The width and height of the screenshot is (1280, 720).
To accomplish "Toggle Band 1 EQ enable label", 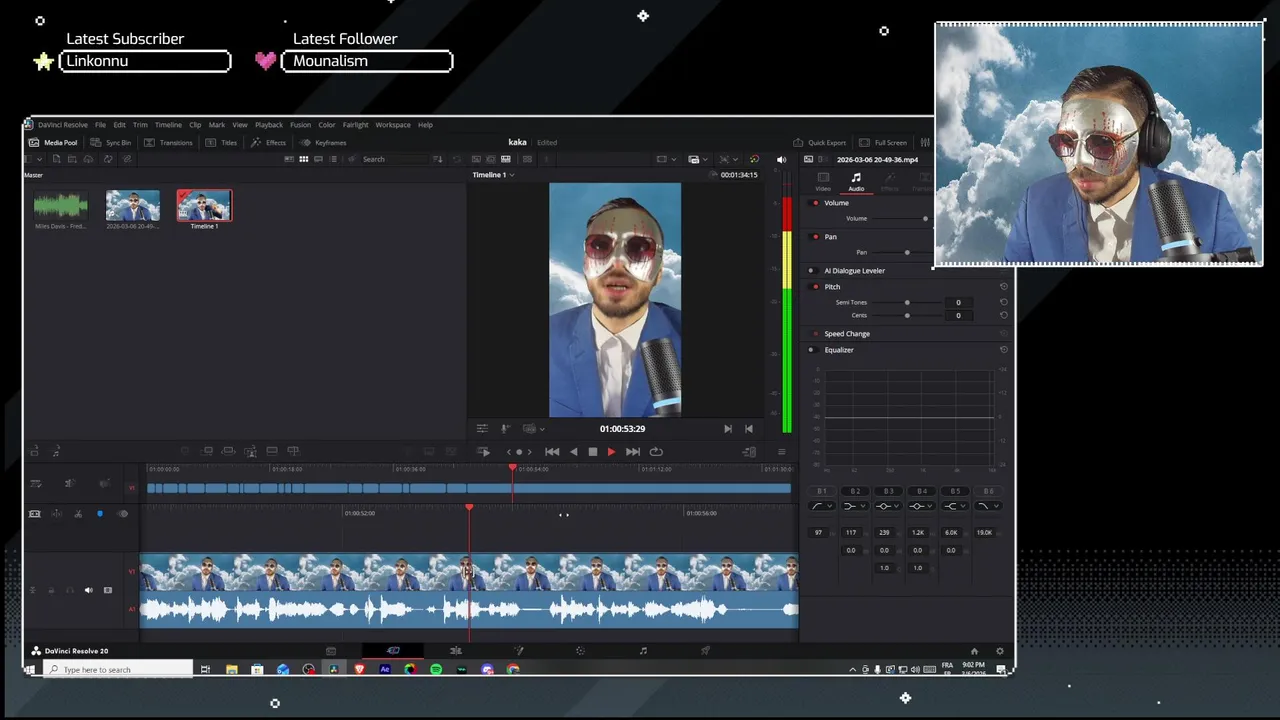I will 822,491.
